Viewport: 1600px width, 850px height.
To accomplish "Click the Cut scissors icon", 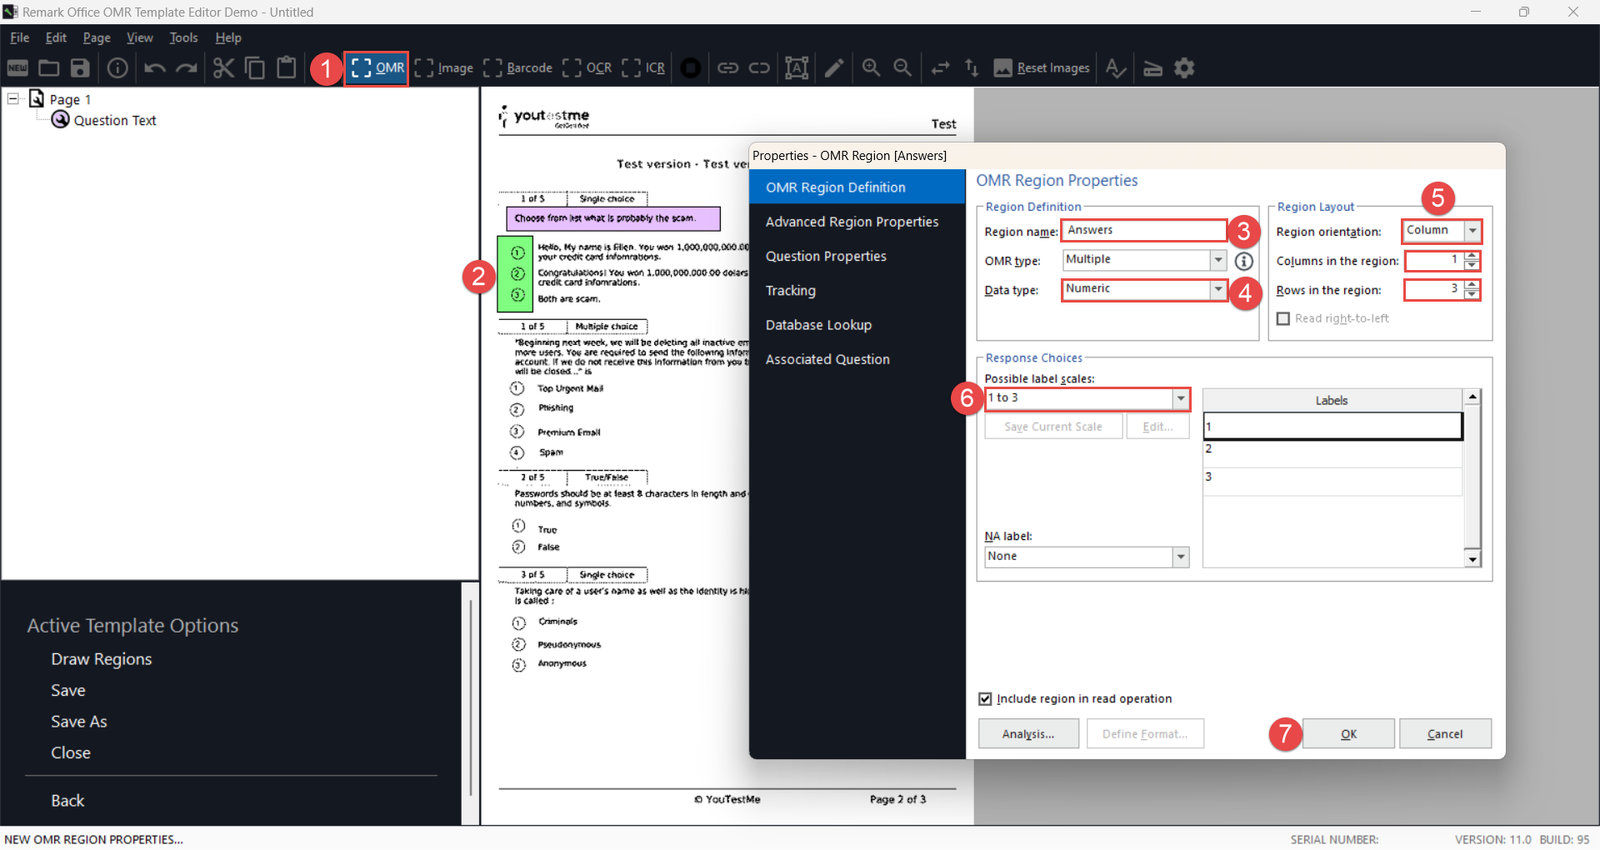I will 223,68.
